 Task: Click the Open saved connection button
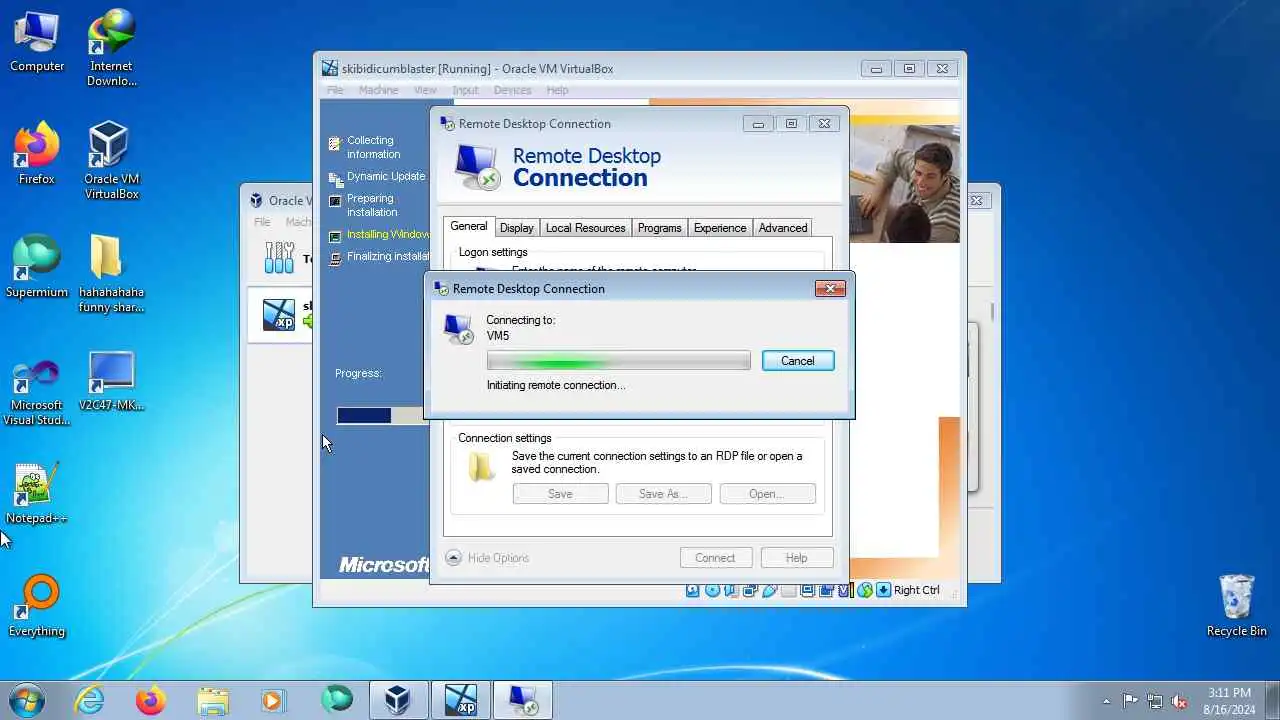tap(767, 494)
